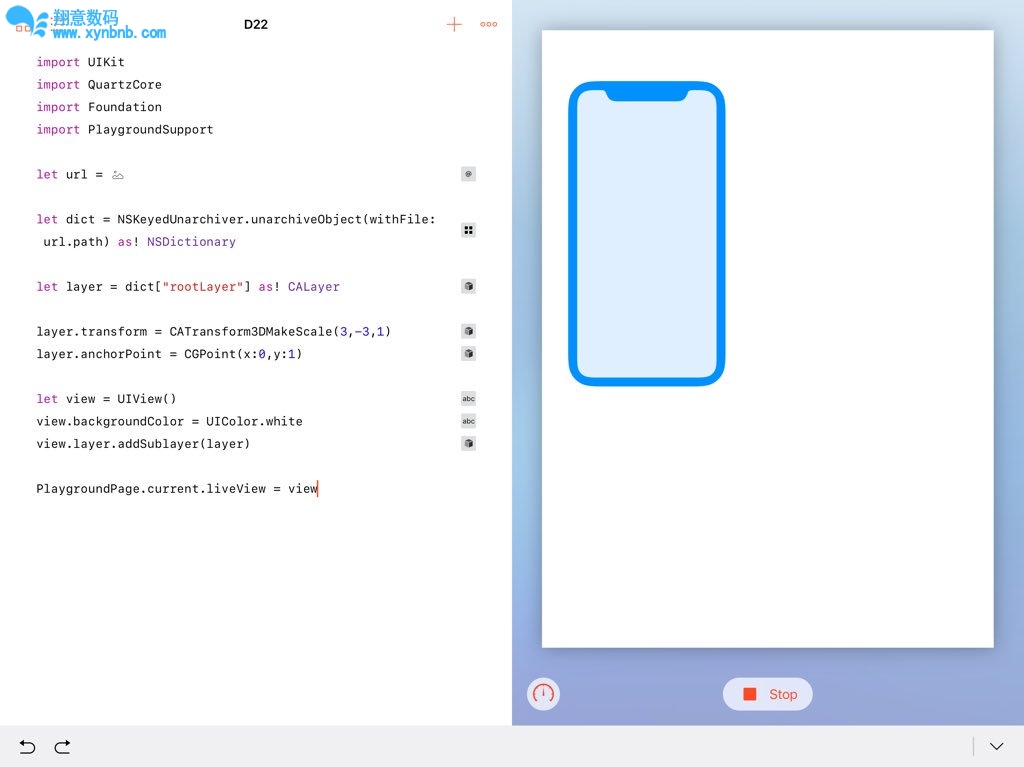The height and width of the screenshot is (767, 1024).
Task: Show result cube for layer.transform line
Action: point(468,331)
